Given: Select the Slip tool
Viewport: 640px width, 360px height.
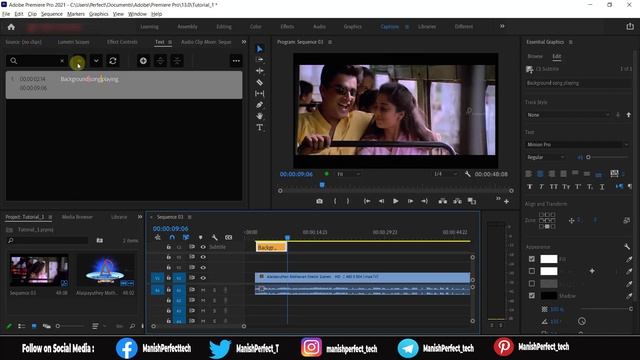Looking at the screenshot, I should tap(259, 93).
